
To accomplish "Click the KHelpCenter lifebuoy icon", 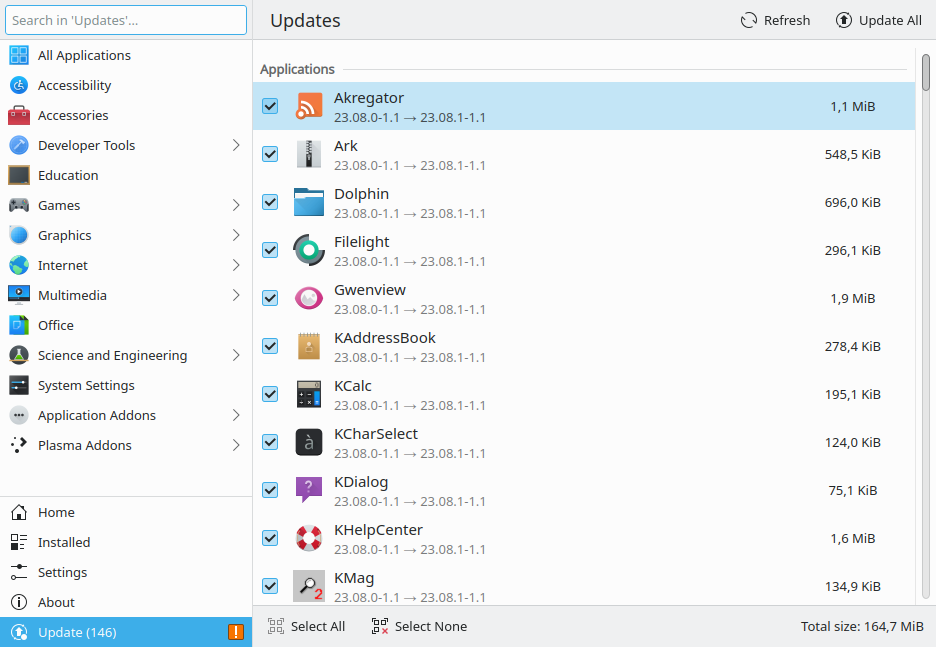I will point(309,538).
